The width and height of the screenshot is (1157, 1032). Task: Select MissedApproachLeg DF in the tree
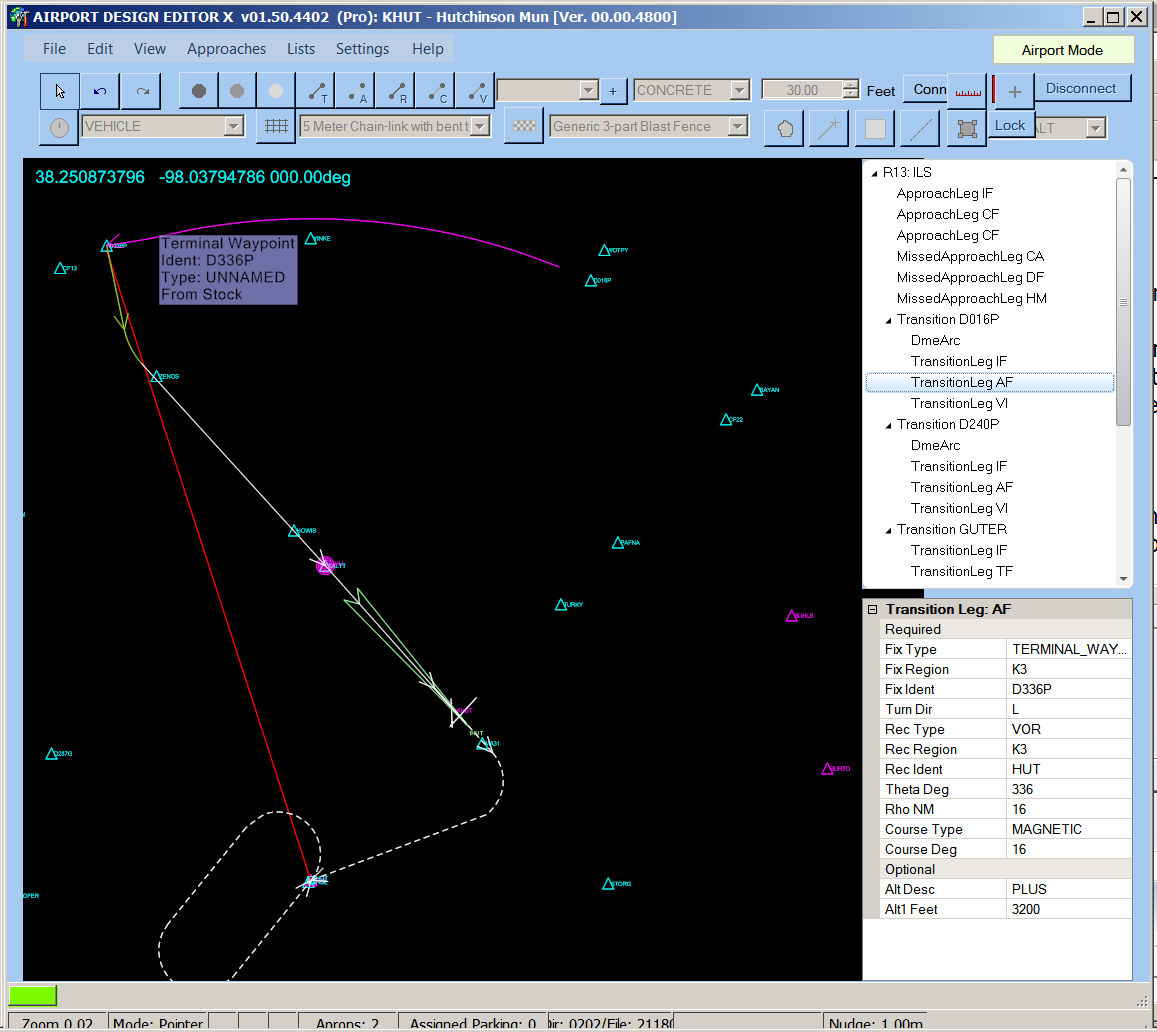[970, 277]
